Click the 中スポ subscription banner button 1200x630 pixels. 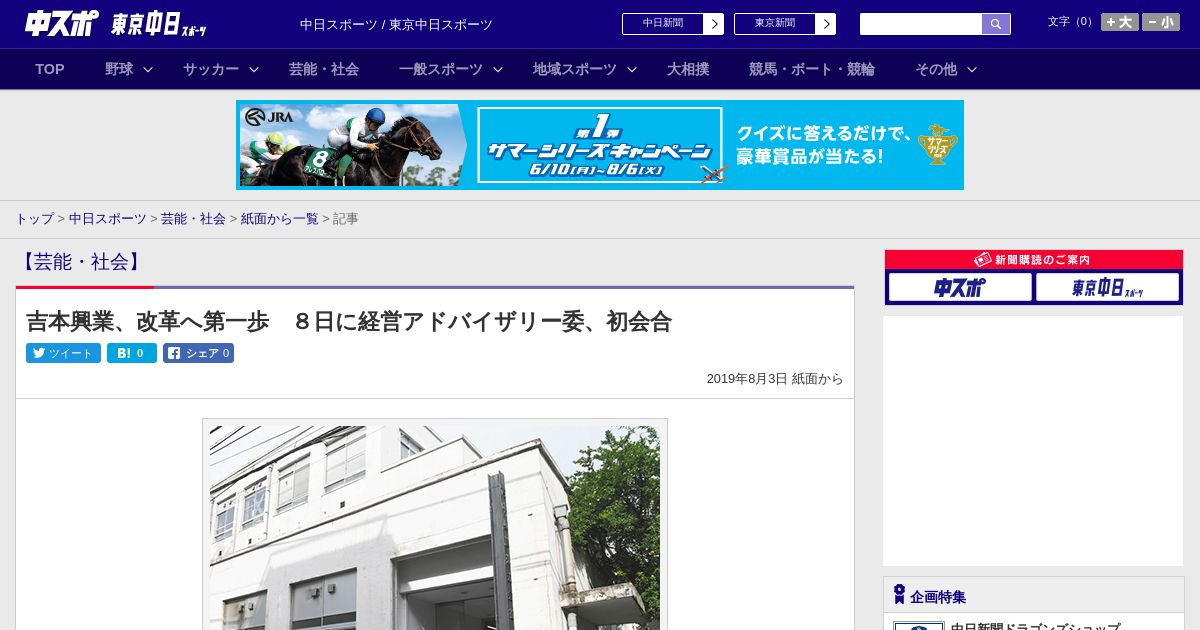tap(960, 287)
